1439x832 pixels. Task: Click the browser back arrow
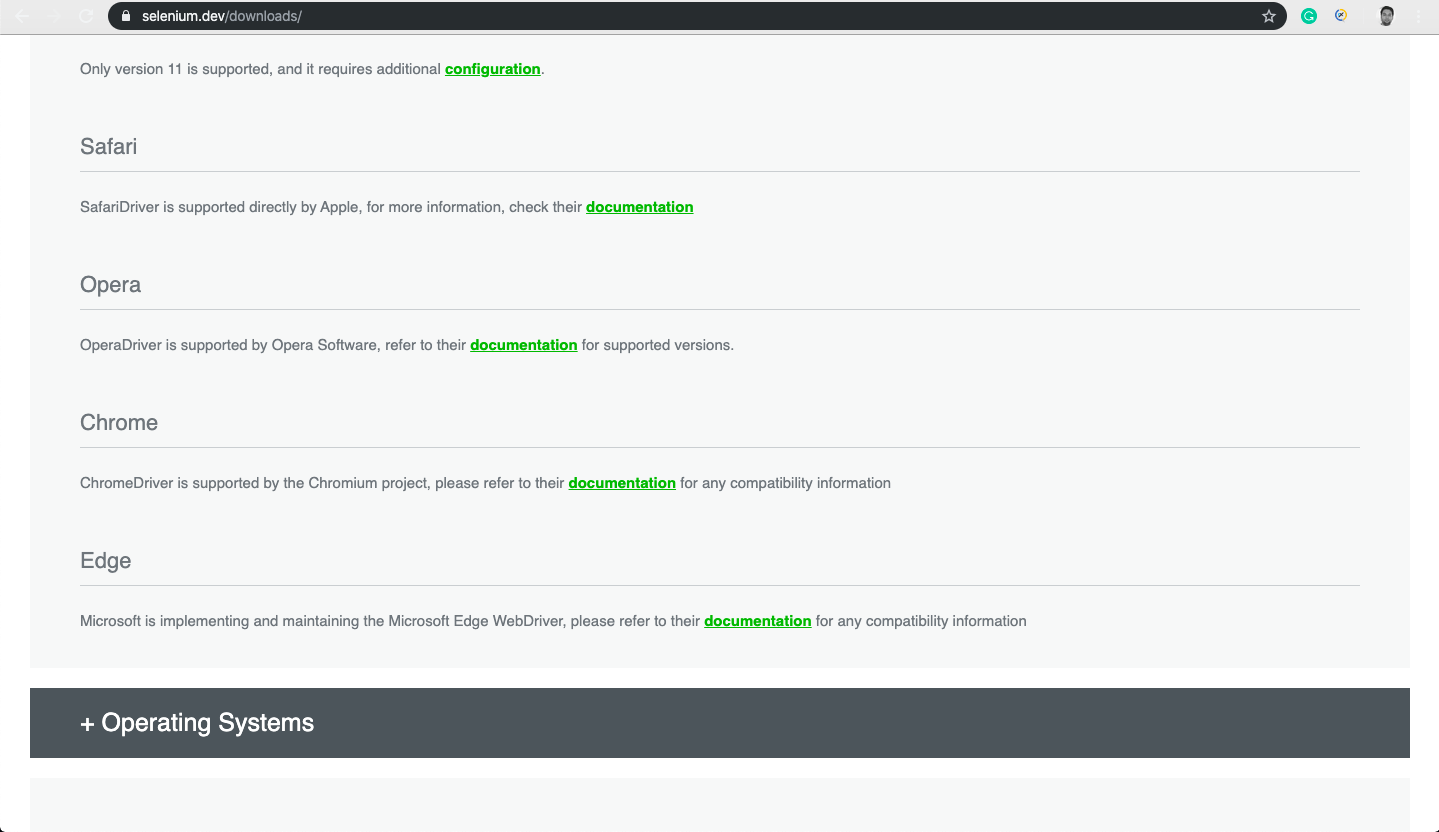pyautogui.click(x=22, y=16)
